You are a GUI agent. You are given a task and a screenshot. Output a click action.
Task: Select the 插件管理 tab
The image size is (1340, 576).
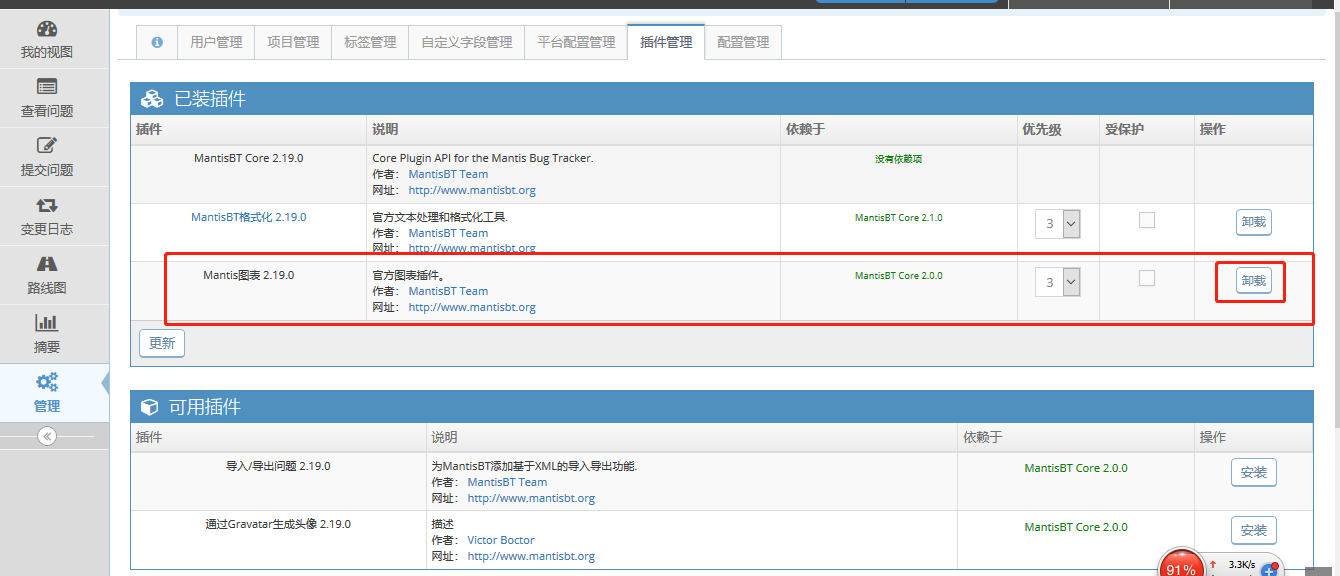click(666, 42)
